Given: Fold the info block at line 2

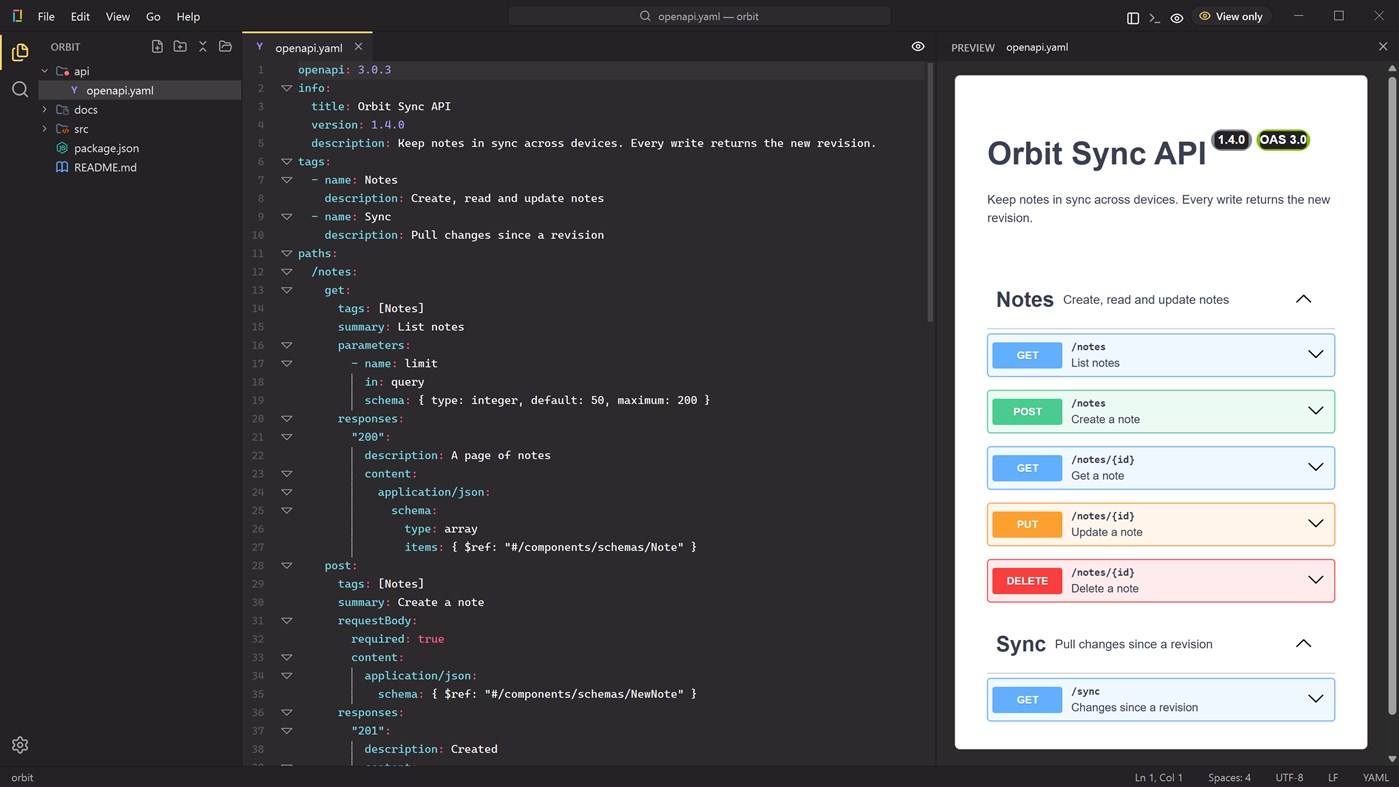Looking at the screenshot, I should click(x=286, y=88).
